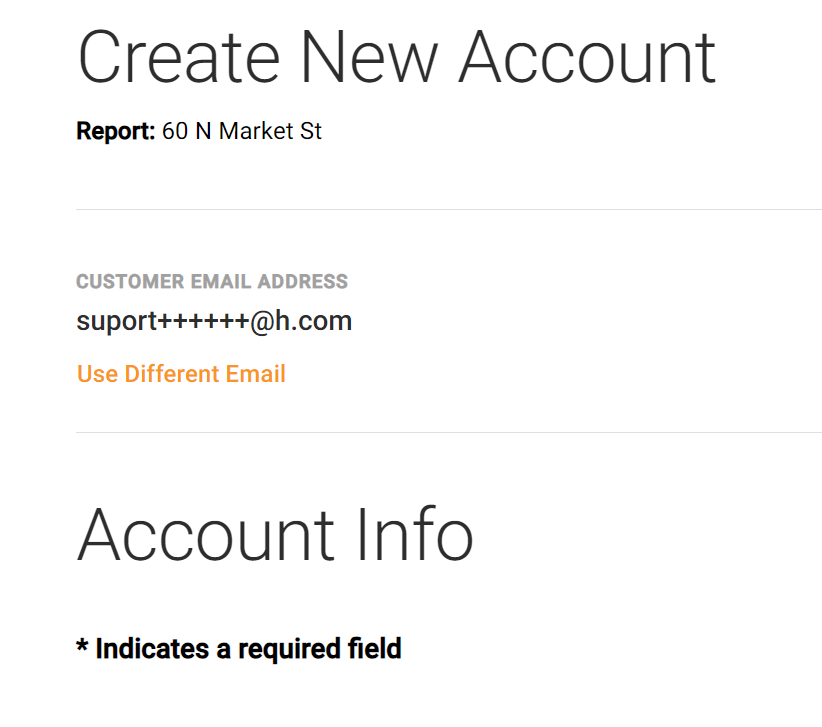Screen dimensions: 822x727
Task: Click the required field notice text
Action: point(239,648)
